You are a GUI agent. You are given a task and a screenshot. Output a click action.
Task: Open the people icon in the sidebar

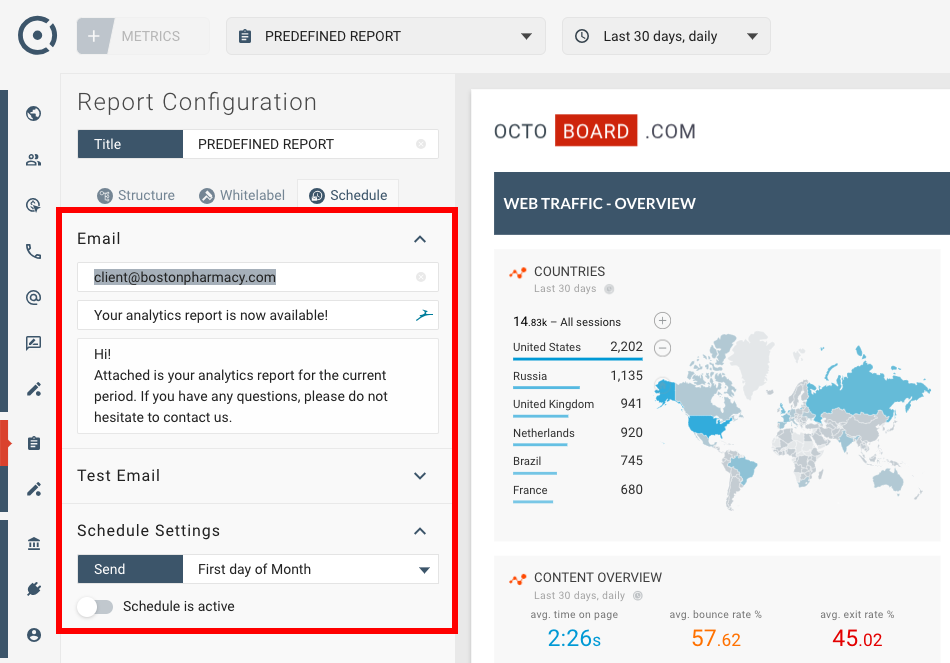(x=34, y=160)
